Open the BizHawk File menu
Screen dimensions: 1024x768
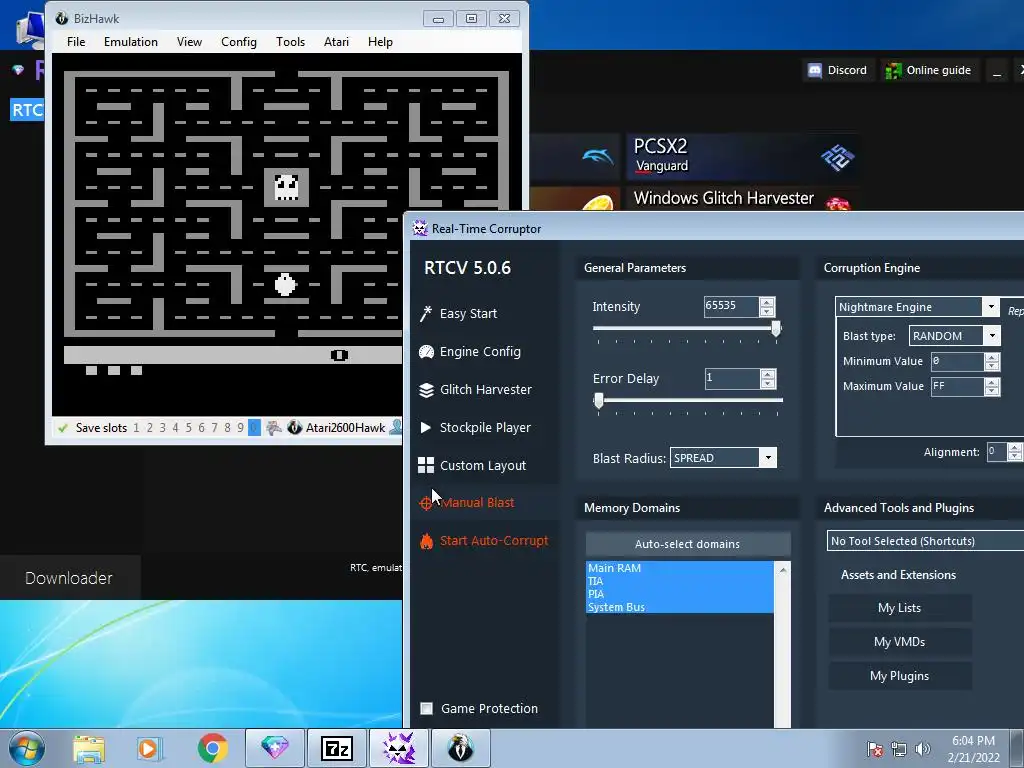pos(76,42)
